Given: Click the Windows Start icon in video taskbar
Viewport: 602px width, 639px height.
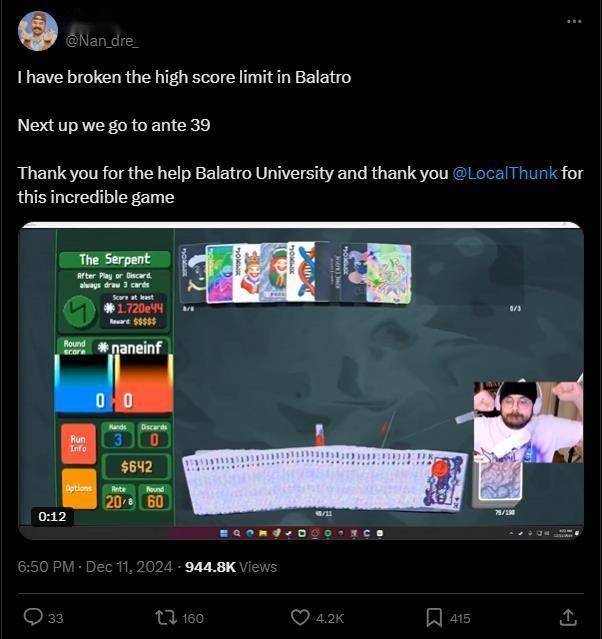Looking at the screenshot, I should tap(224, 533).
